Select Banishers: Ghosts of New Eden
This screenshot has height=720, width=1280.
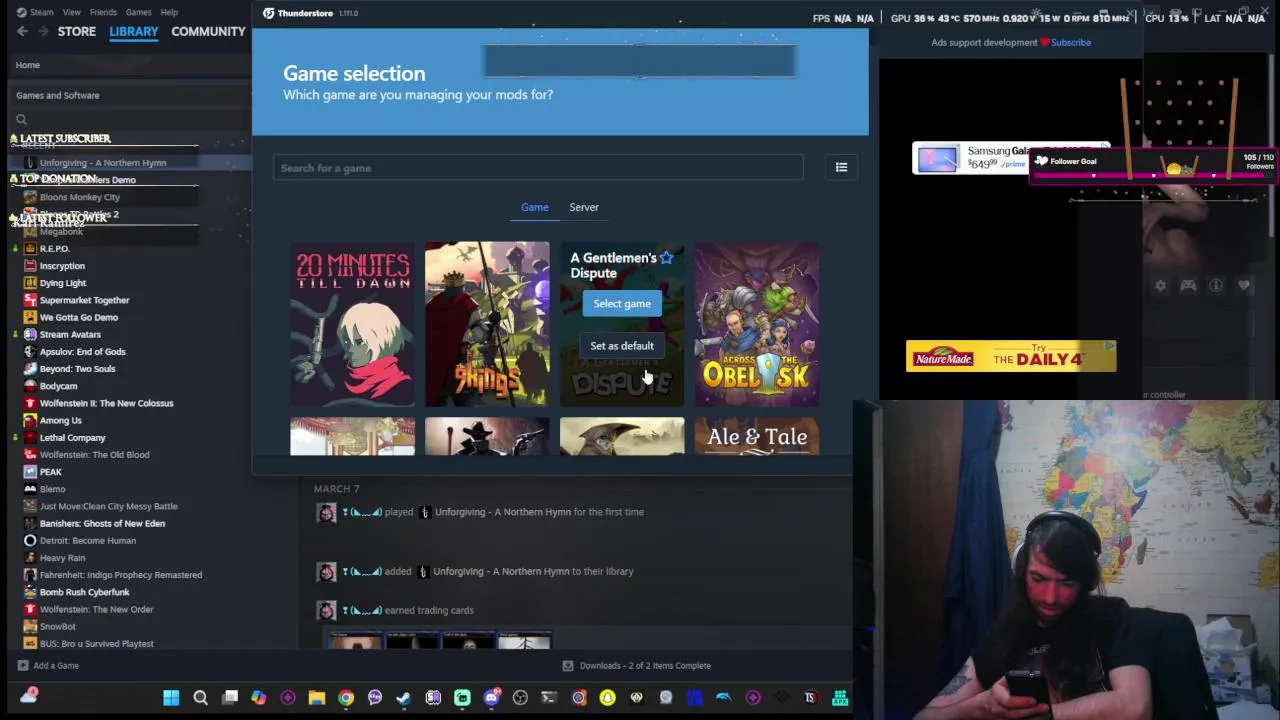pyautogui.click(x=102, y=523)
